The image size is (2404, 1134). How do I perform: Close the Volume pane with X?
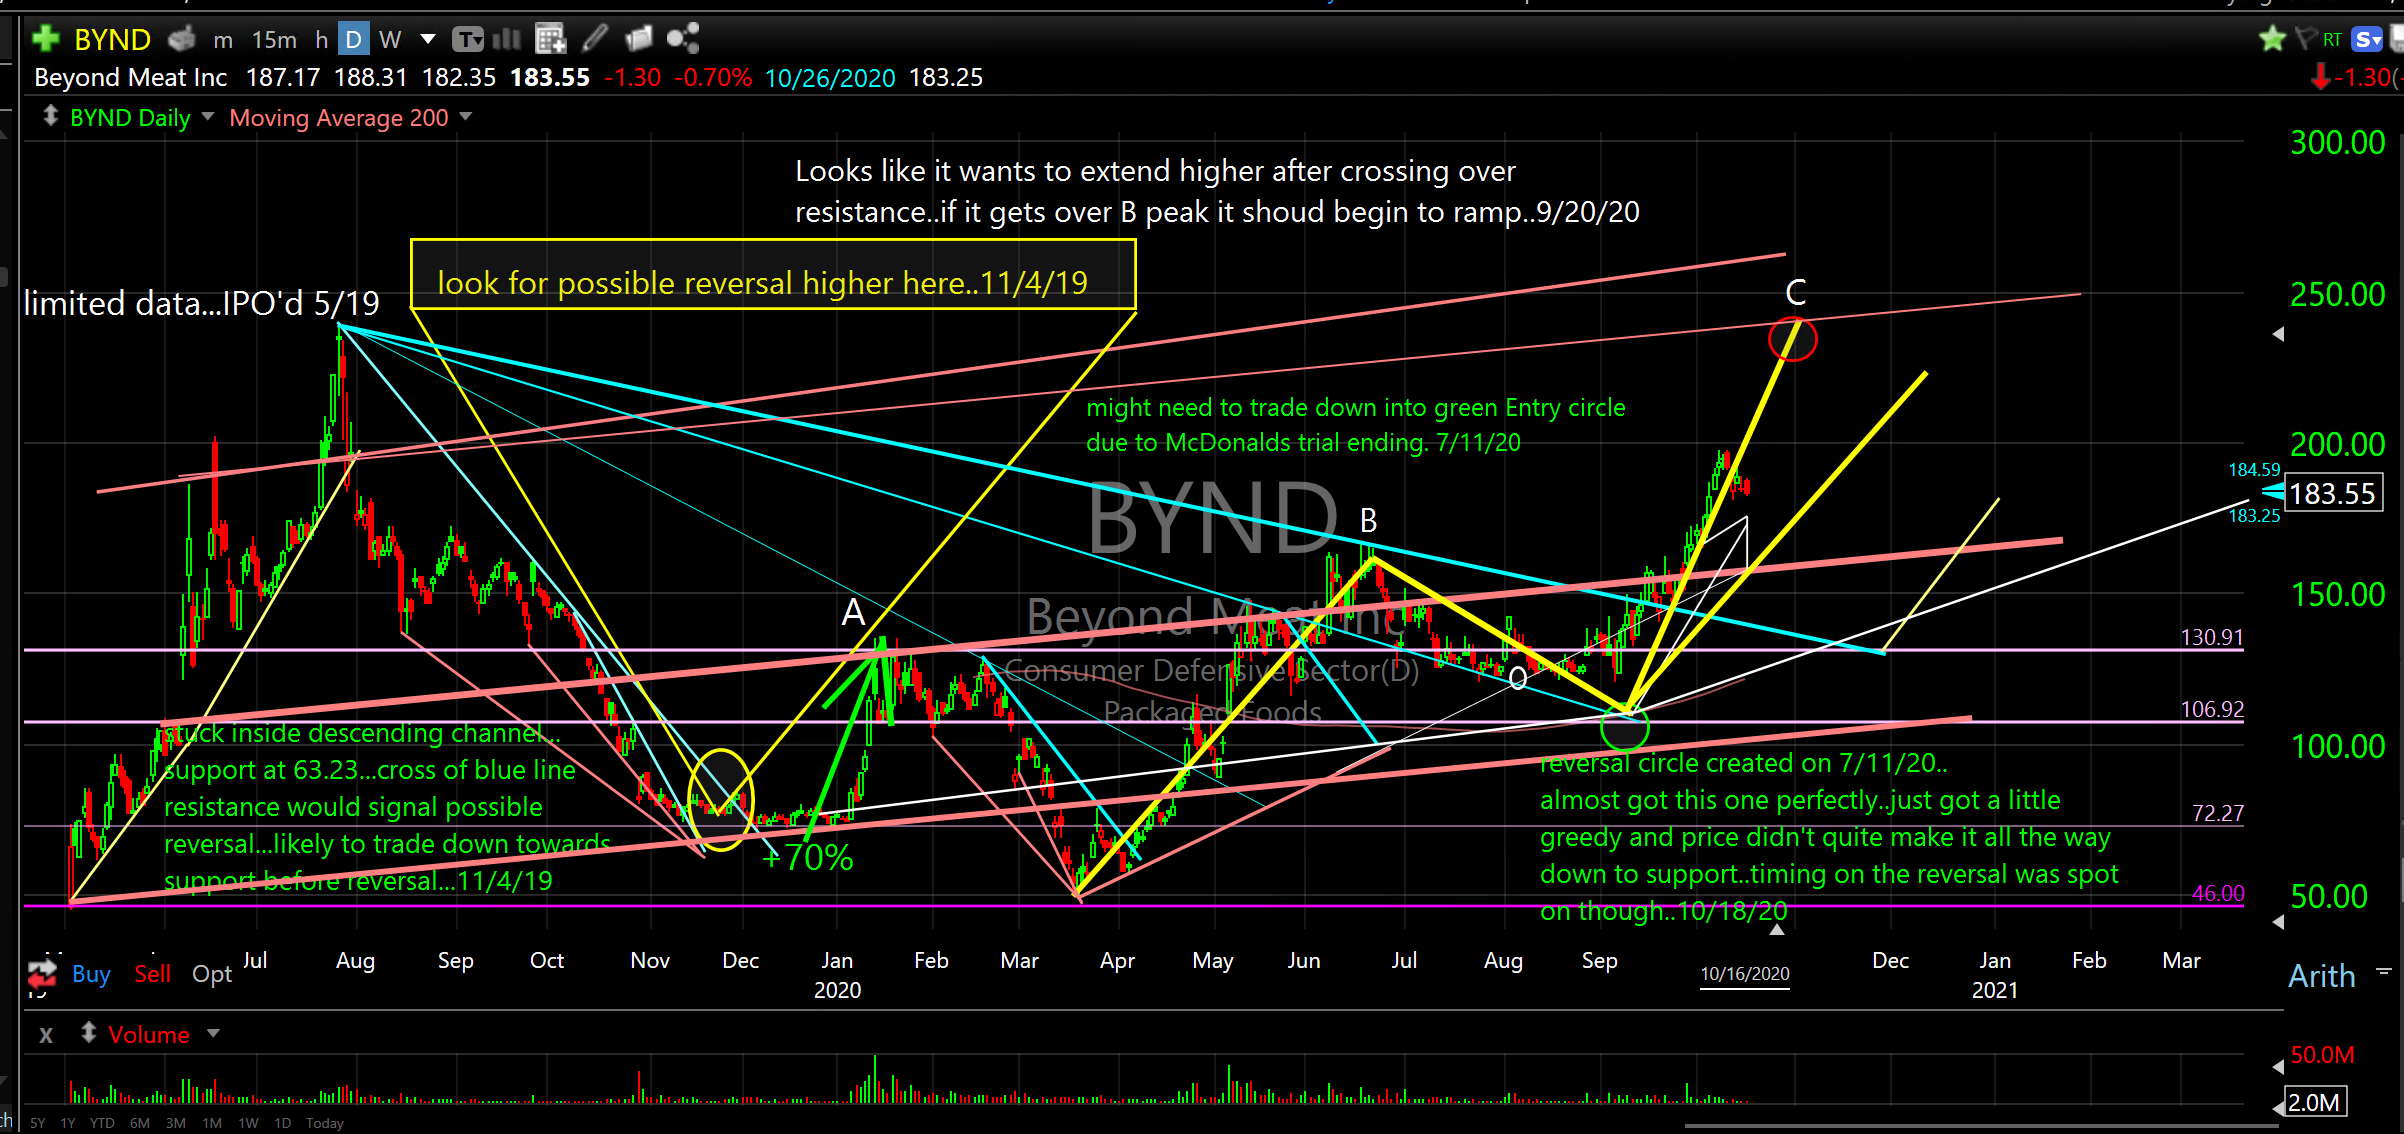46,1035
